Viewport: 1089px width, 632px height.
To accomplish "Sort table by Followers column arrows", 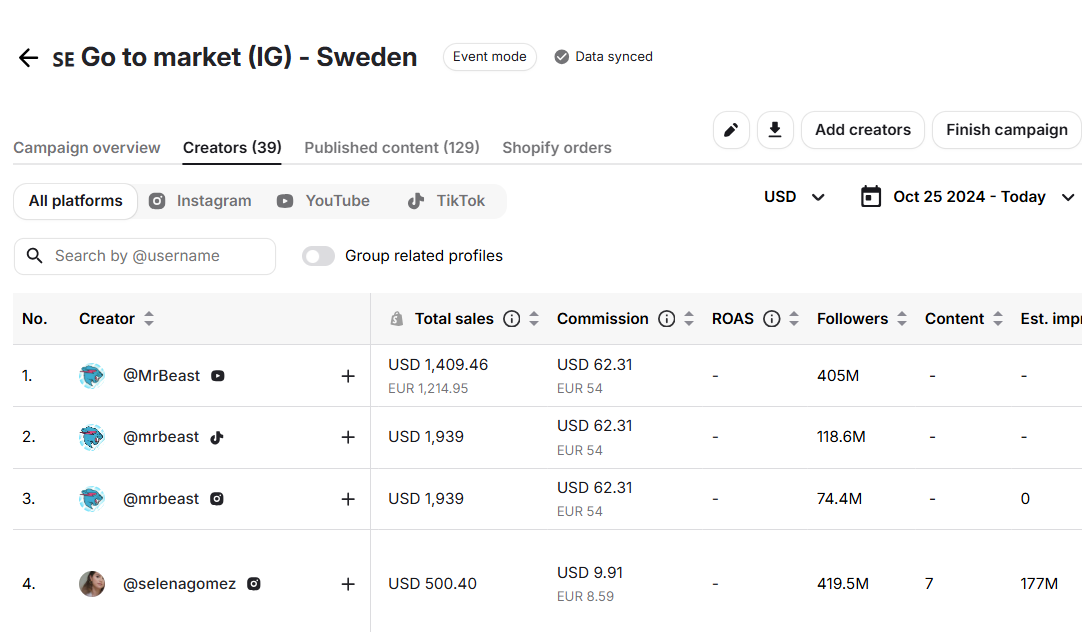I will pos(902,319).
